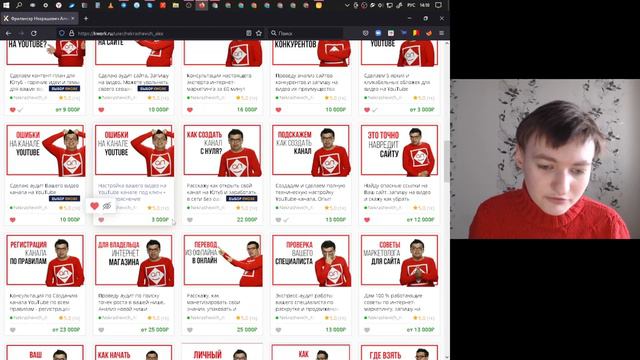Toggle favorite heart on Ошибки card priced 3 000₽
The width and height of the screenshot is (640, 360).
point(101,220)
